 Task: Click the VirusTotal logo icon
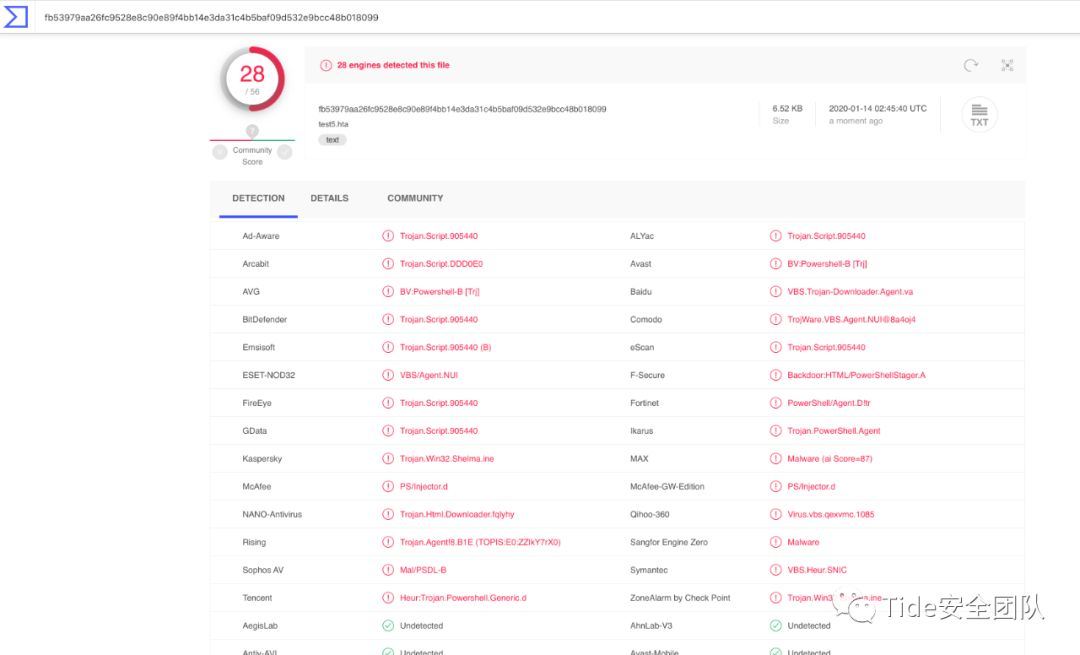coord(15,17)
